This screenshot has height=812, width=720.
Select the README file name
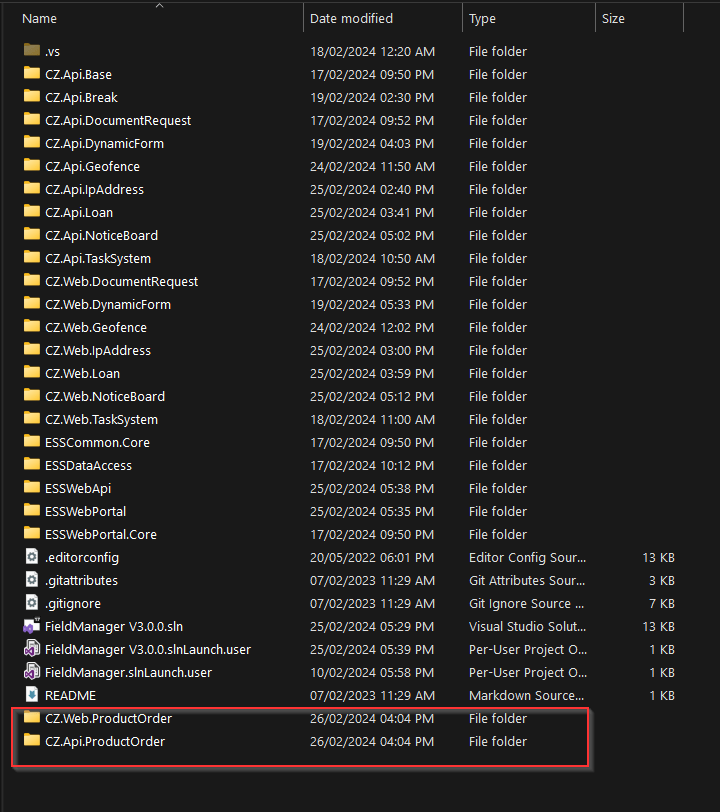[70, 695]
